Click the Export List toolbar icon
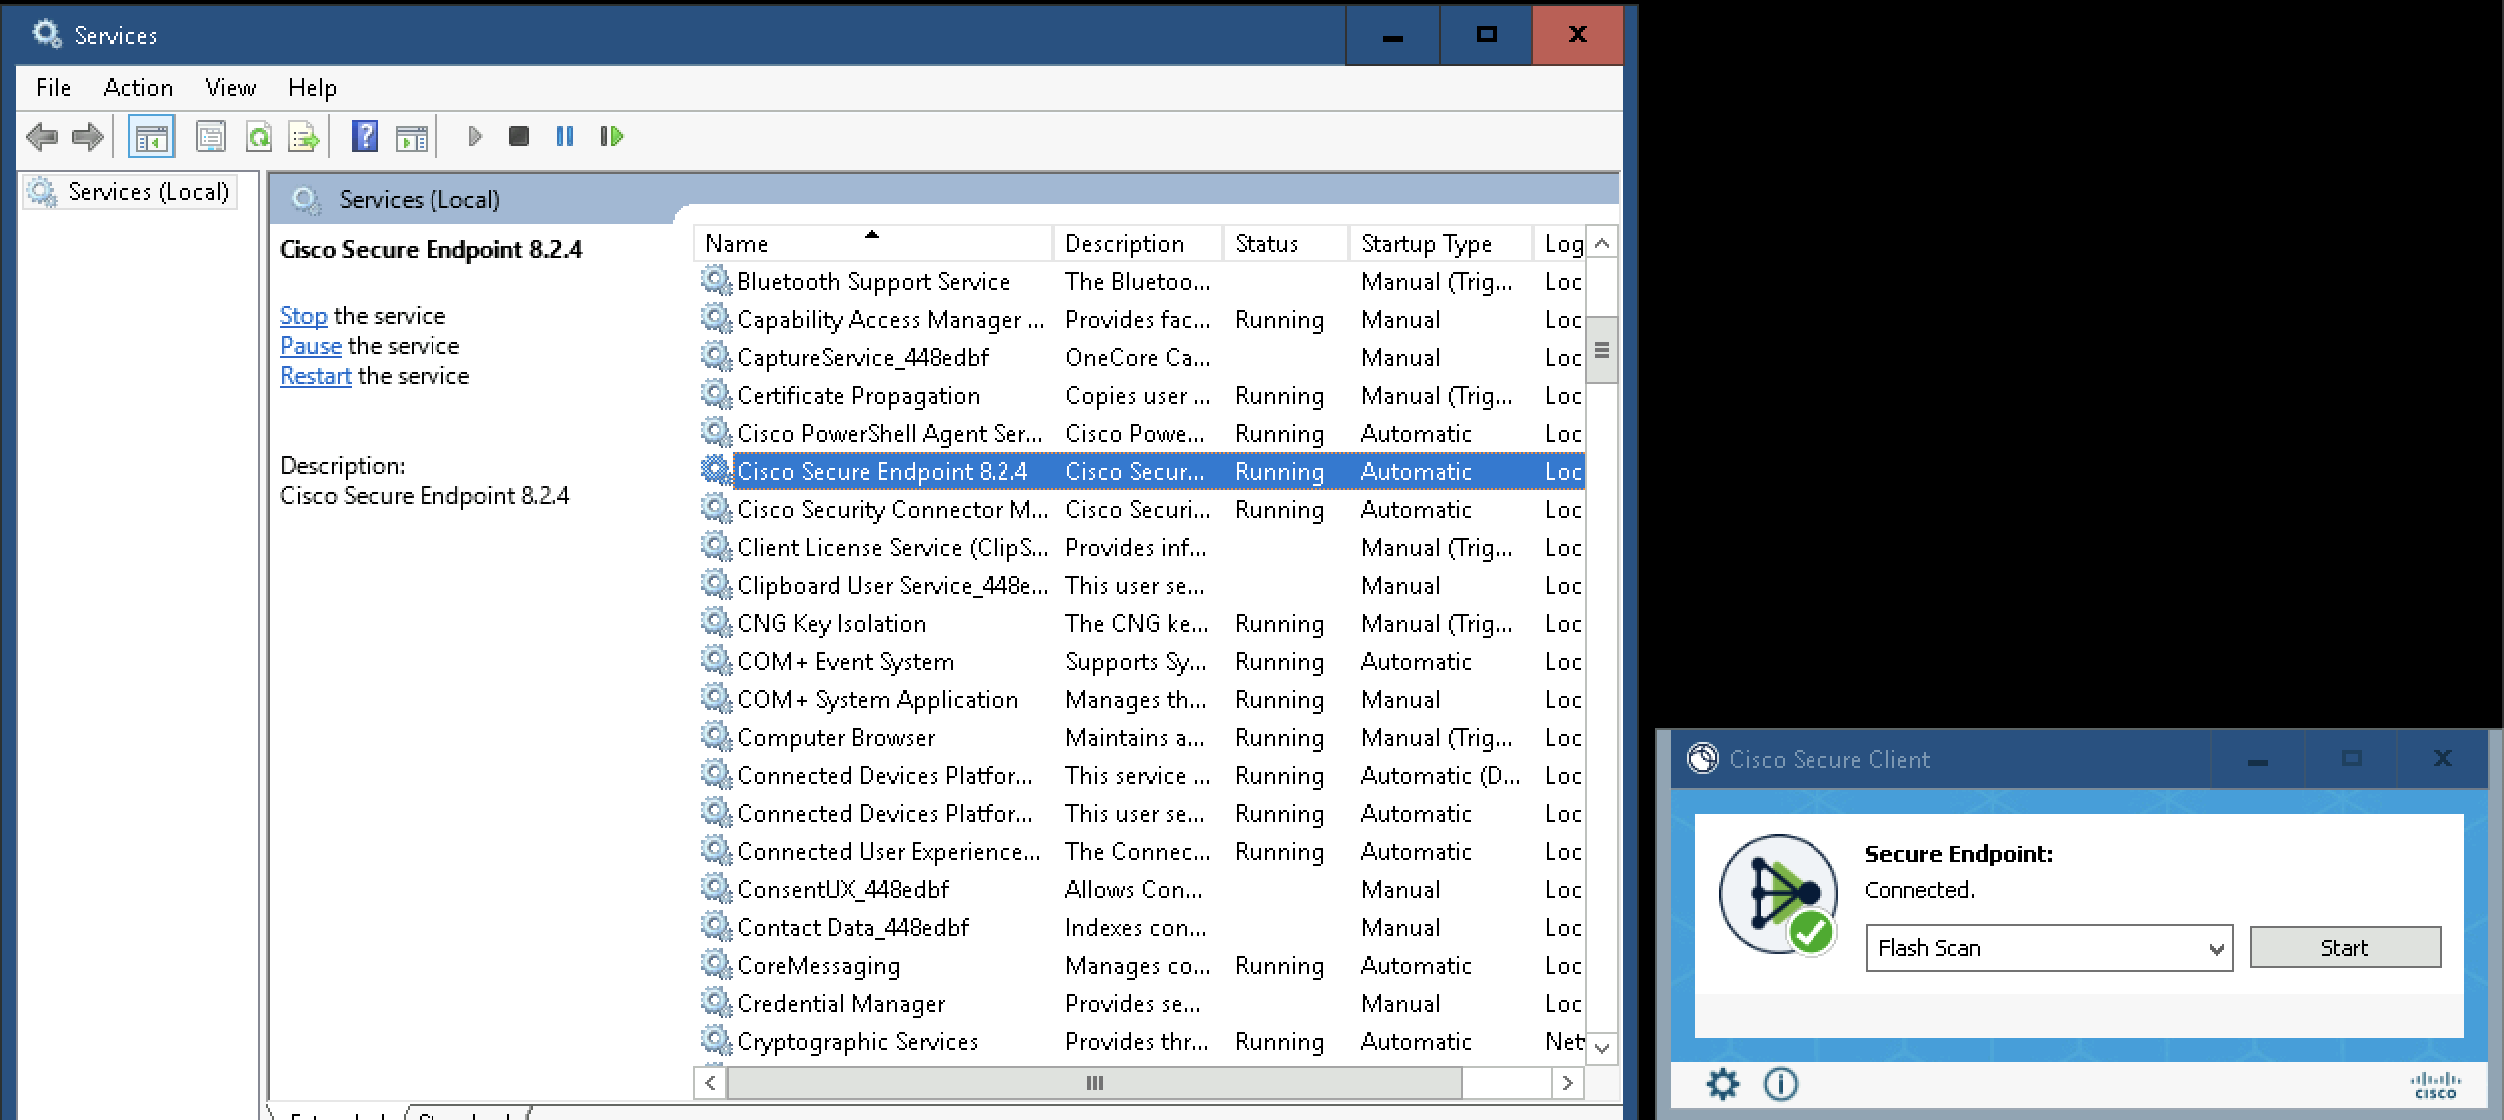 (x=303, y=137)
